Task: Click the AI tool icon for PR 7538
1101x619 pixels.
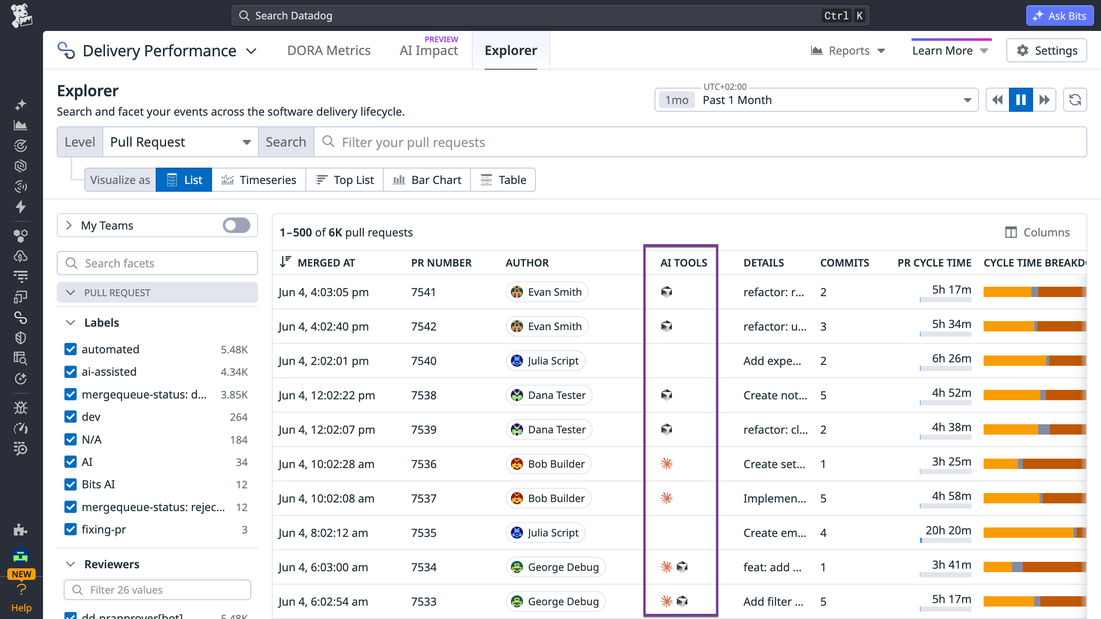Action: click(666, 395)
